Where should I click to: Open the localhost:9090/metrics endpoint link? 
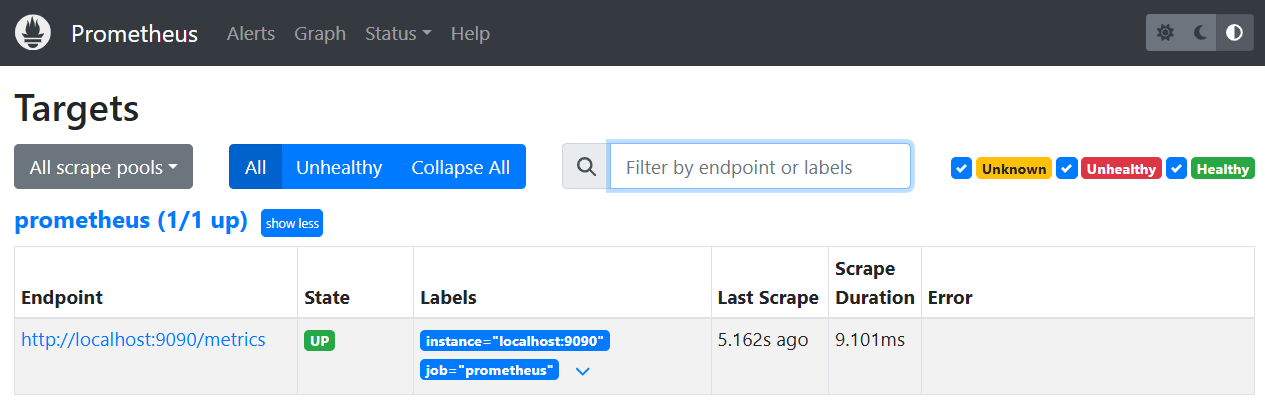[143, 340]
